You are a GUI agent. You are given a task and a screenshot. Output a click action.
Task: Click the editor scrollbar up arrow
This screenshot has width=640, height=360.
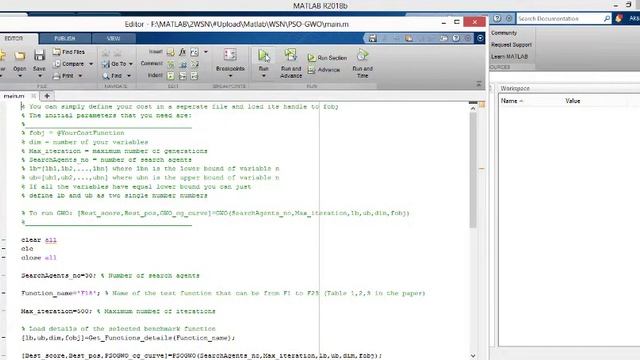point(473,109)
